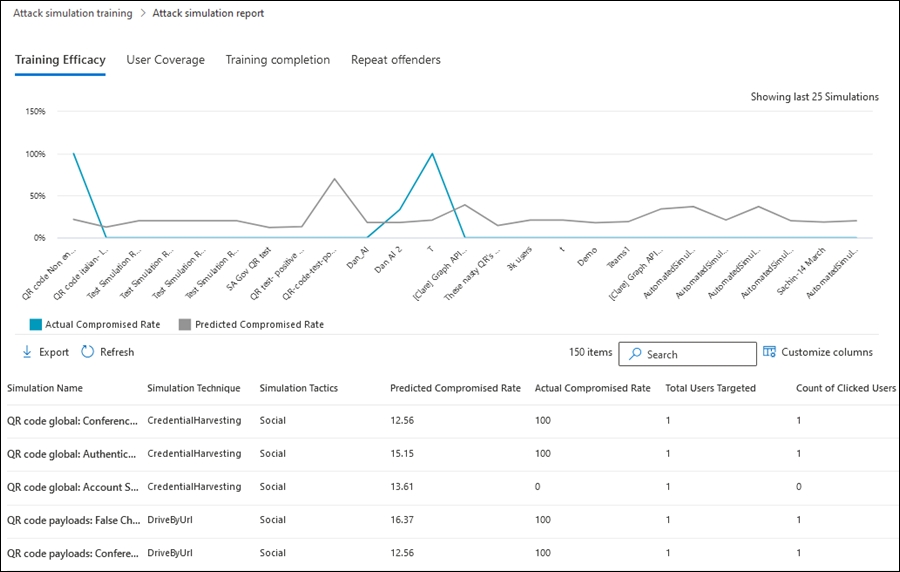900x572 pixels.
Task: Sort by Predicted Compromised Rate column
Action: pyautogui.click(x=455, y=388)
